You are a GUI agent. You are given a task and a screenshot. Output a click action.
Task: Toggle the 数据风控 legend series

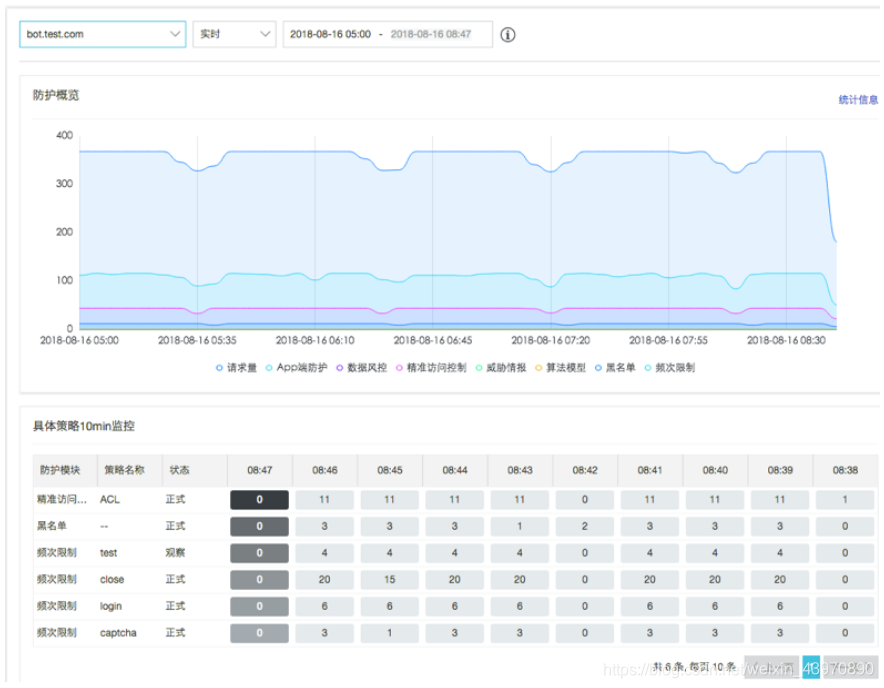pyautogui.click(x=361, y=368)
